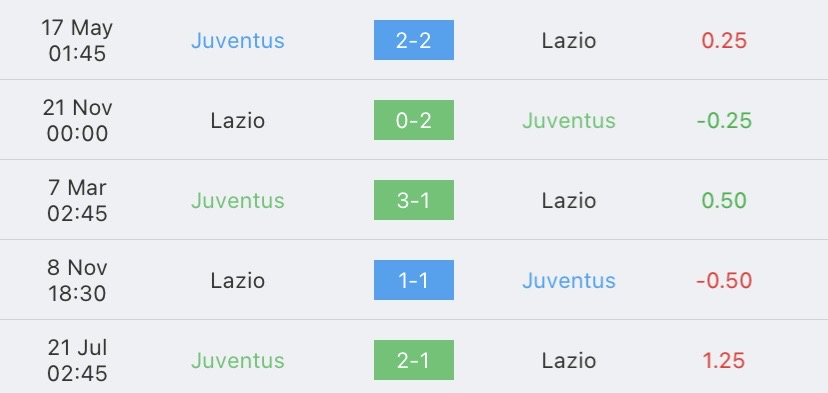Viewport: 828px width, 393px height.
Task: Click the red -0.50 handicap value
Action: [724, 280]
